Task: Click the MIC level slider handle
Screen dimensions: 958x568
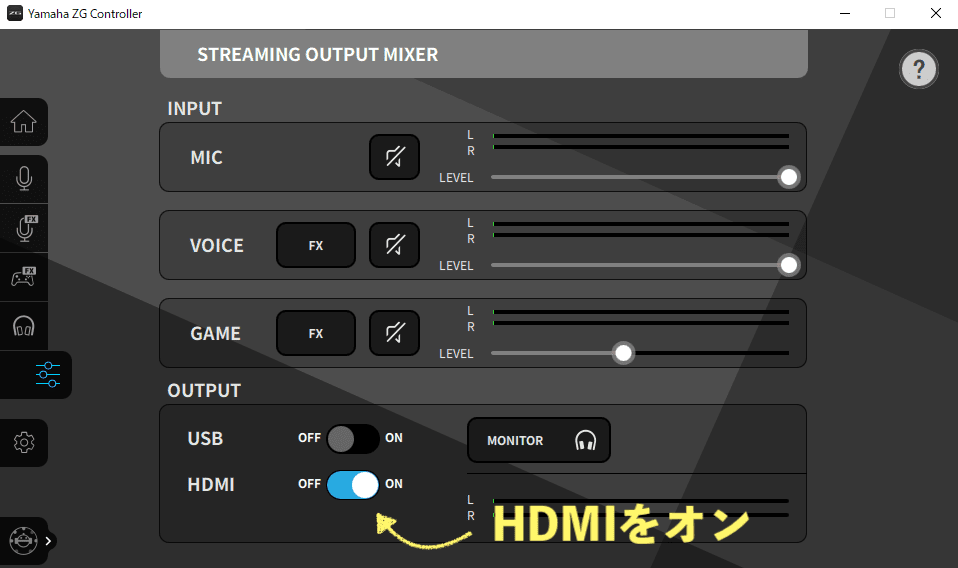Action: tap(789, 177)
